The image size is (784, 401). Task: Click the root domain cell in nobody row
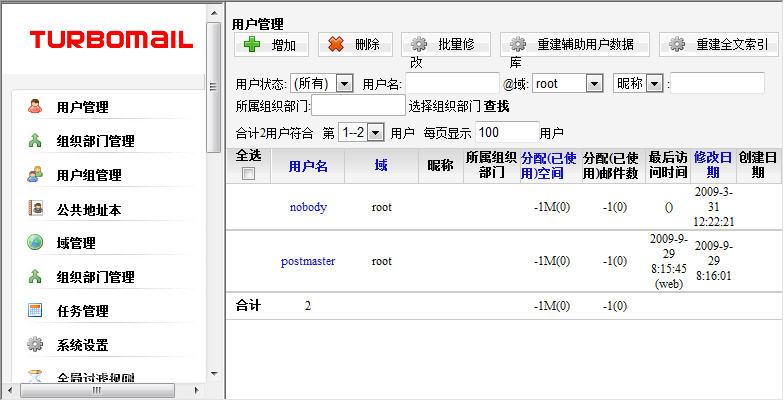(x=382, y=207)
